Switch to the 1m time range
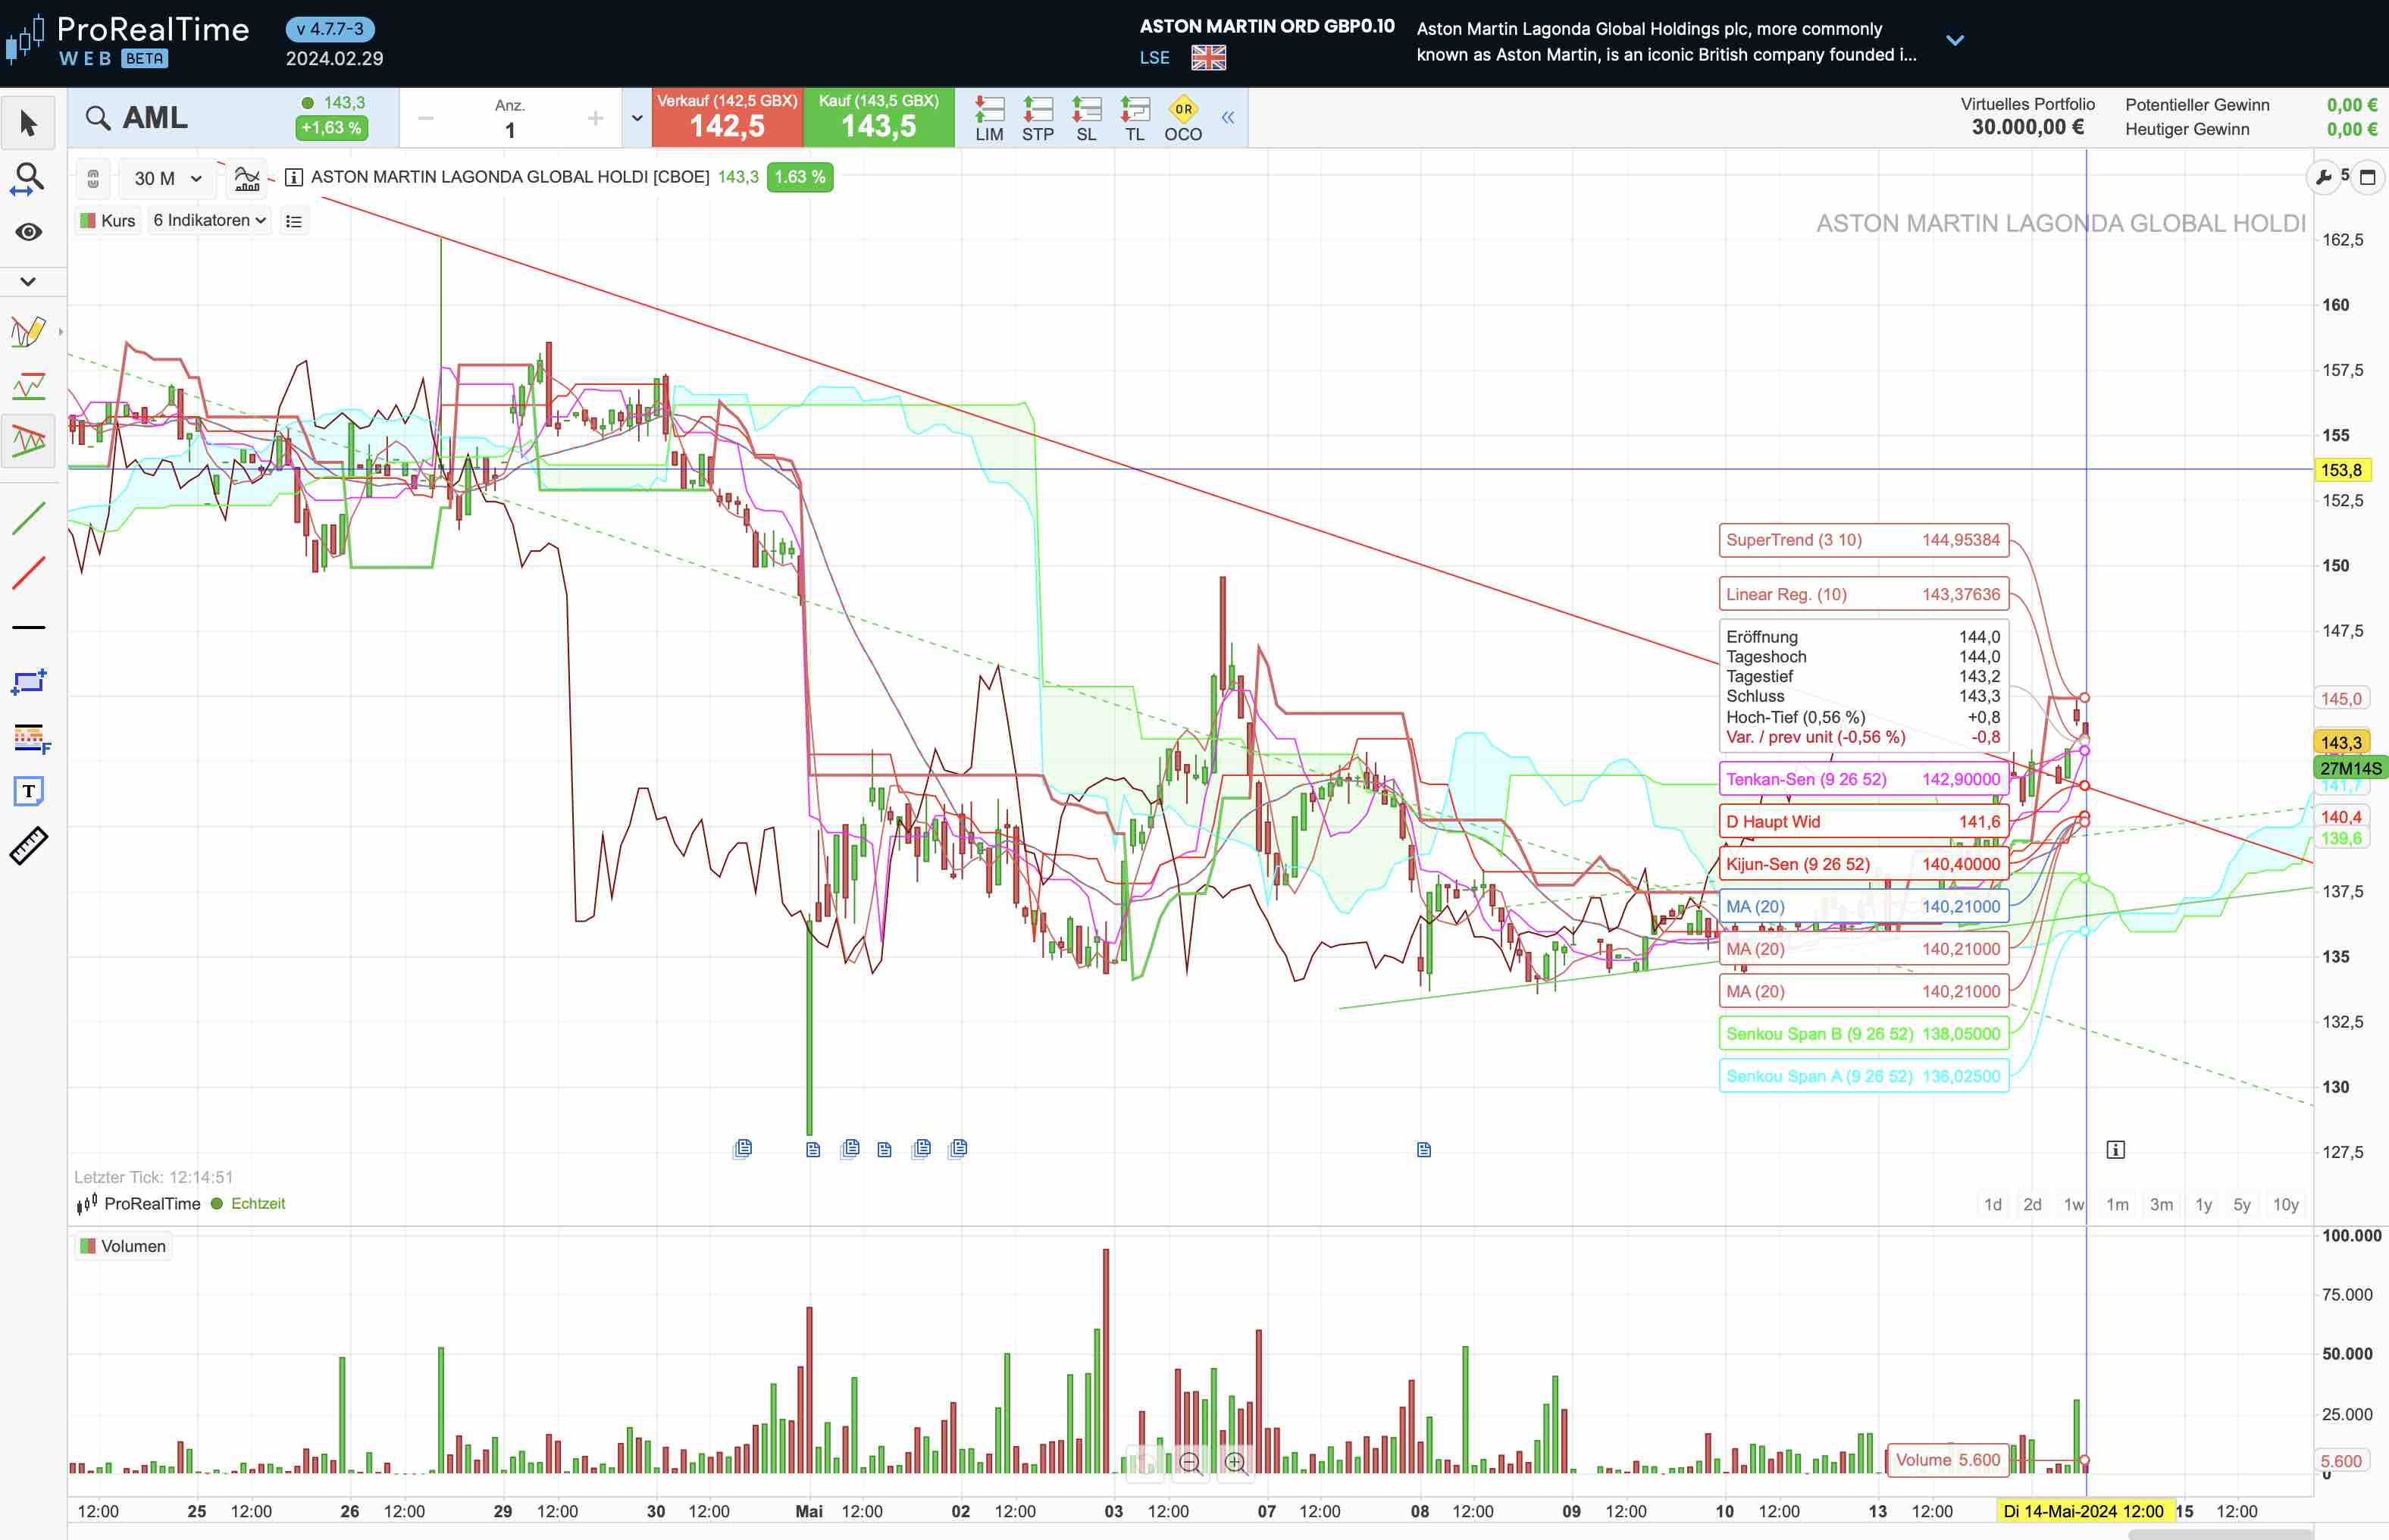 click(2117, 1204)
